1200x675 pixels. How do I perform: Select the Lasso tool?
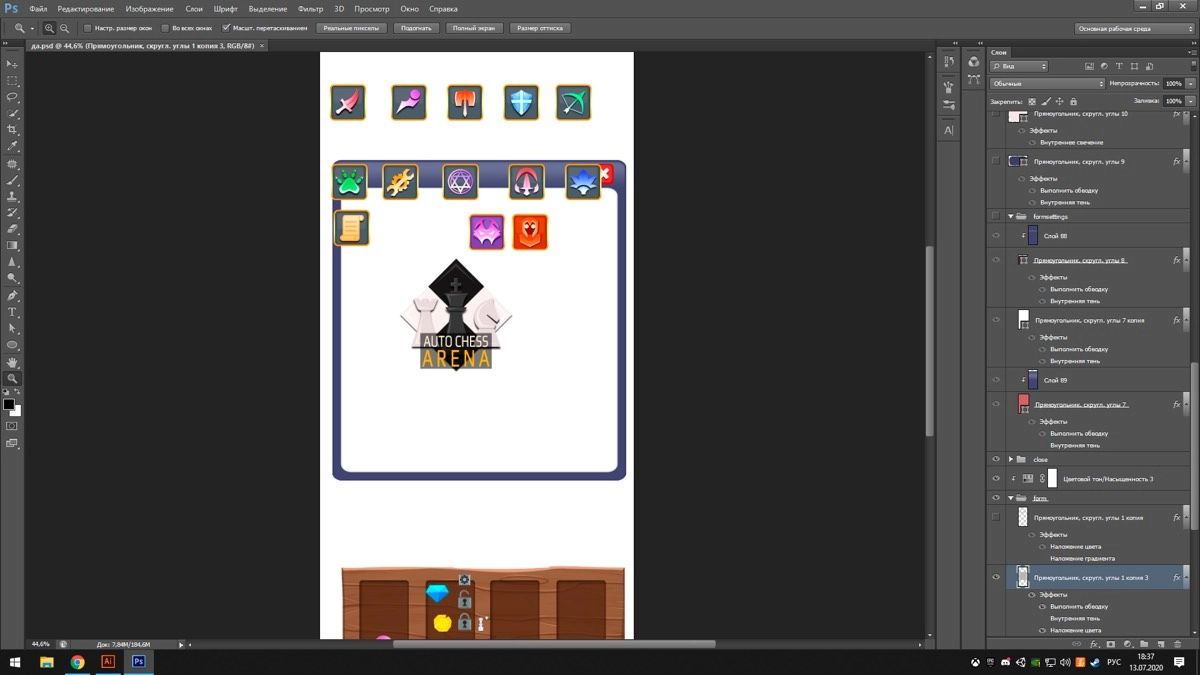[x=12, y=97]
